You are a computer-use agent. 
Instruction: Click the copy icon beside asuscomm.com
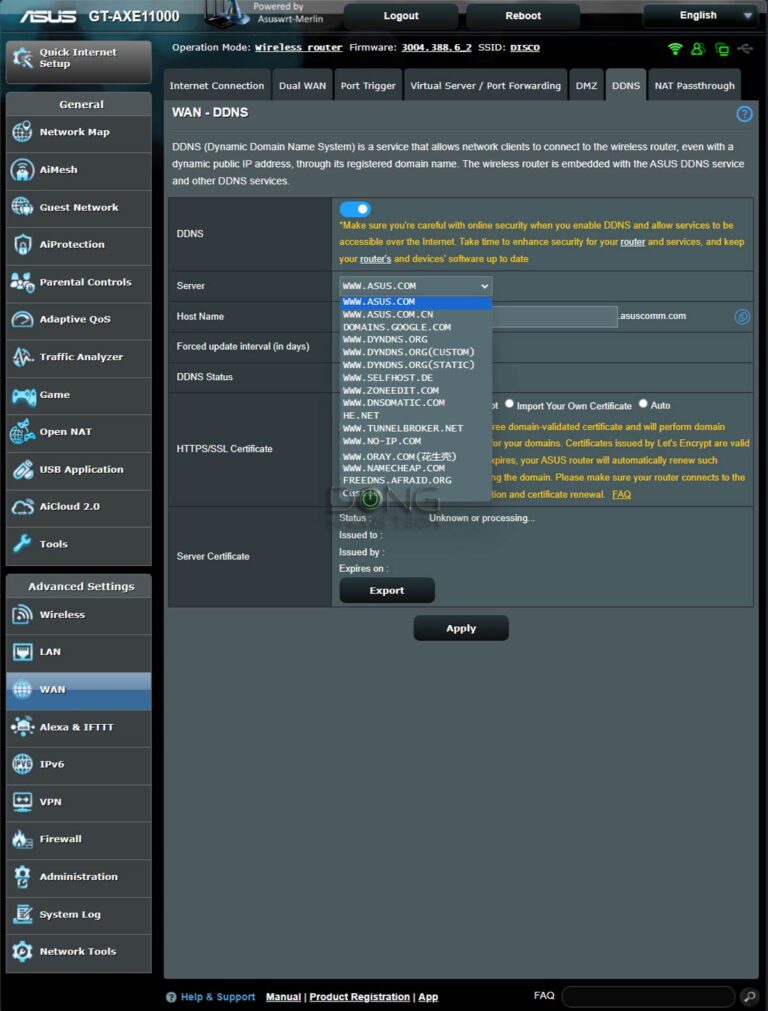point(742,317)
